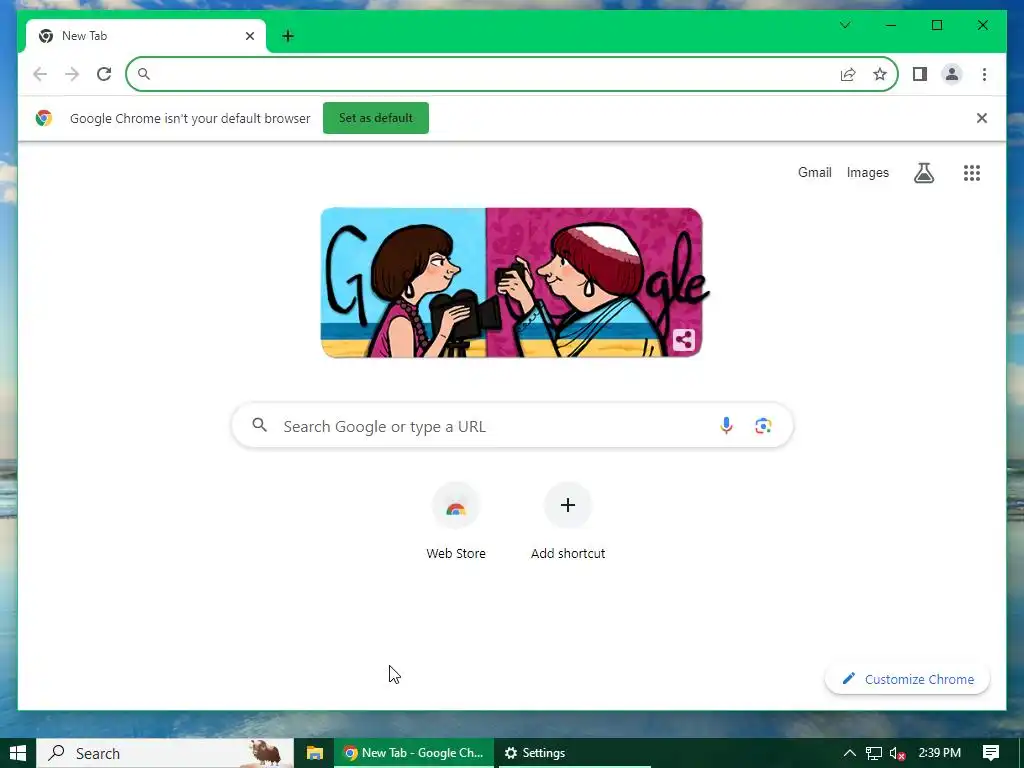1024x768 pixels.
Task: Expand the tab search chevron
Action: pos(845,25)
